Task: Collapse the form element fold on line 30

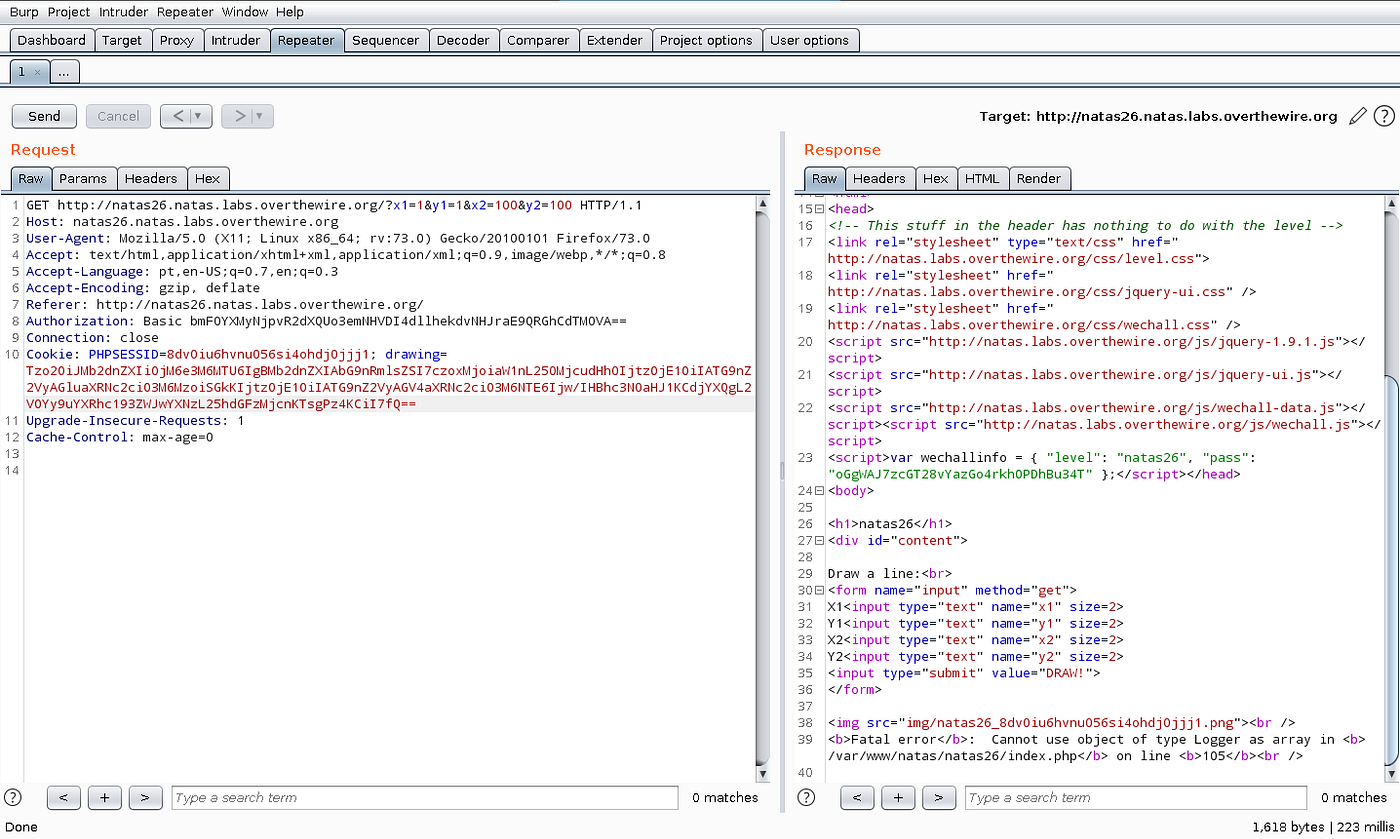Action: (819, 590)
